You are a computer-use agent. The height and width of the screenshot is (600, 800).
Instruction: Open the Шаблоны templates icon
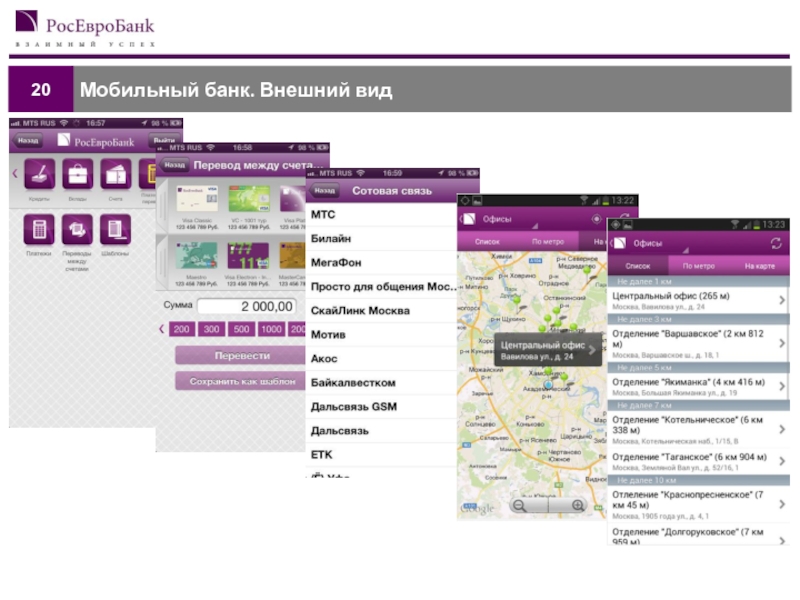(115, 230)
